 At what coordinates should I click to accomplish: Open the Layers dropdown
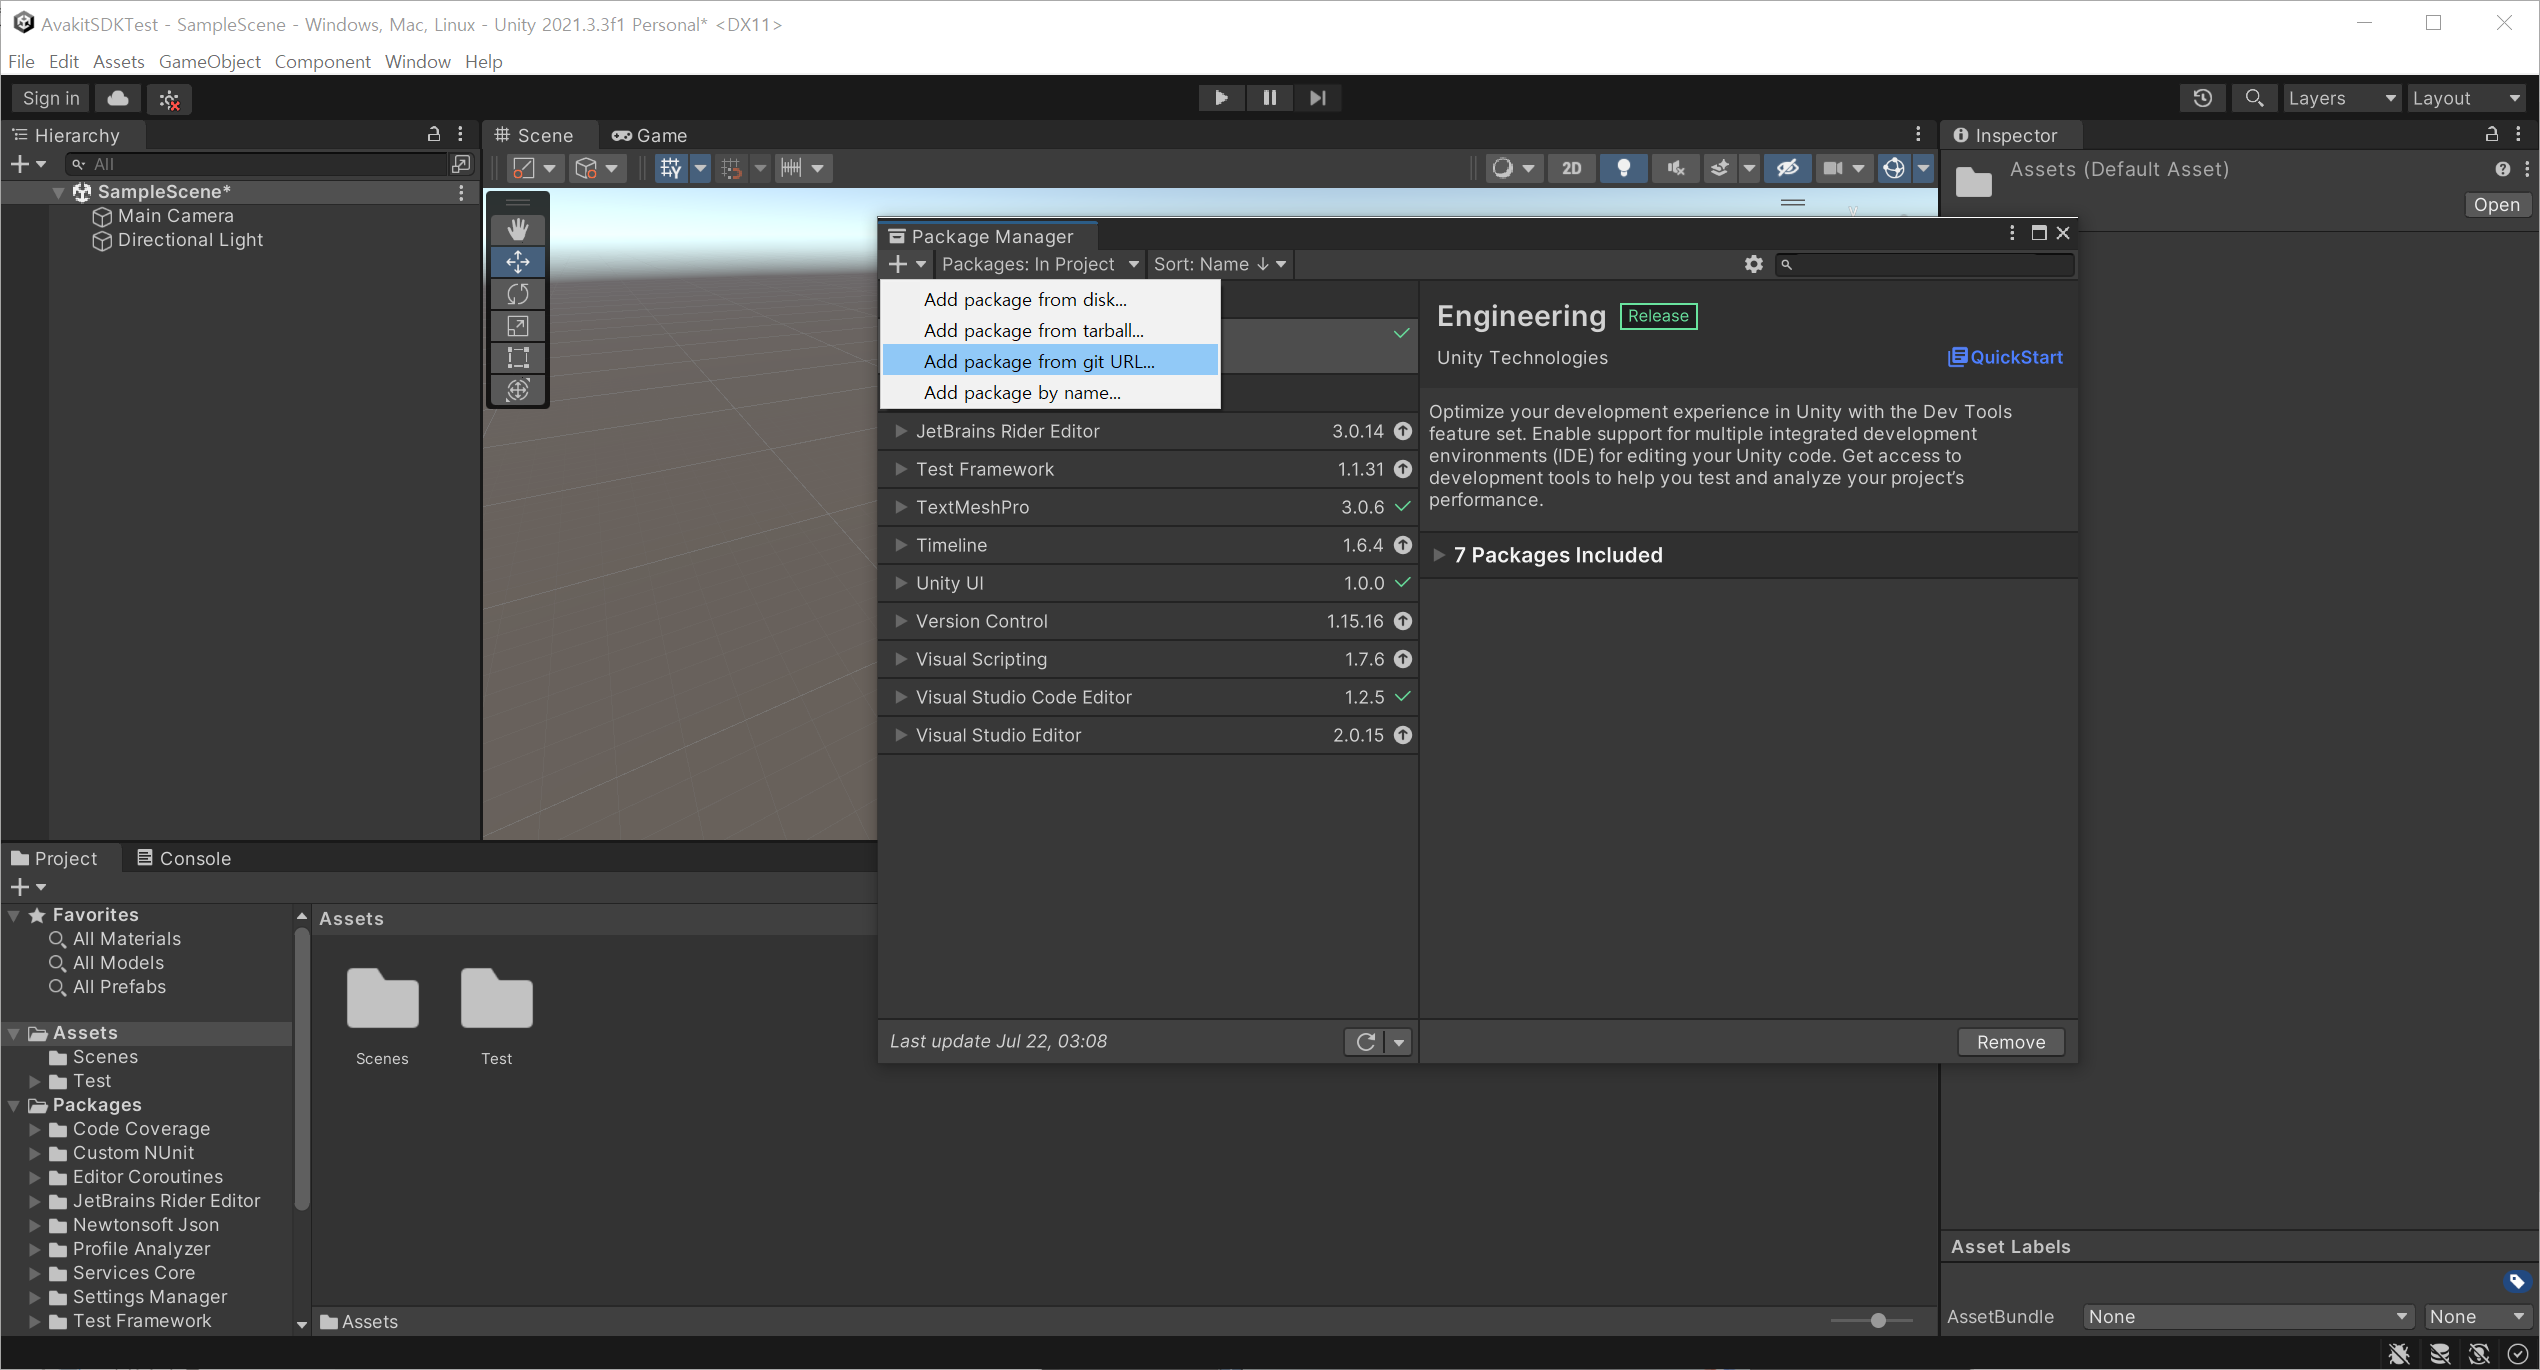tap(2342, 98)
